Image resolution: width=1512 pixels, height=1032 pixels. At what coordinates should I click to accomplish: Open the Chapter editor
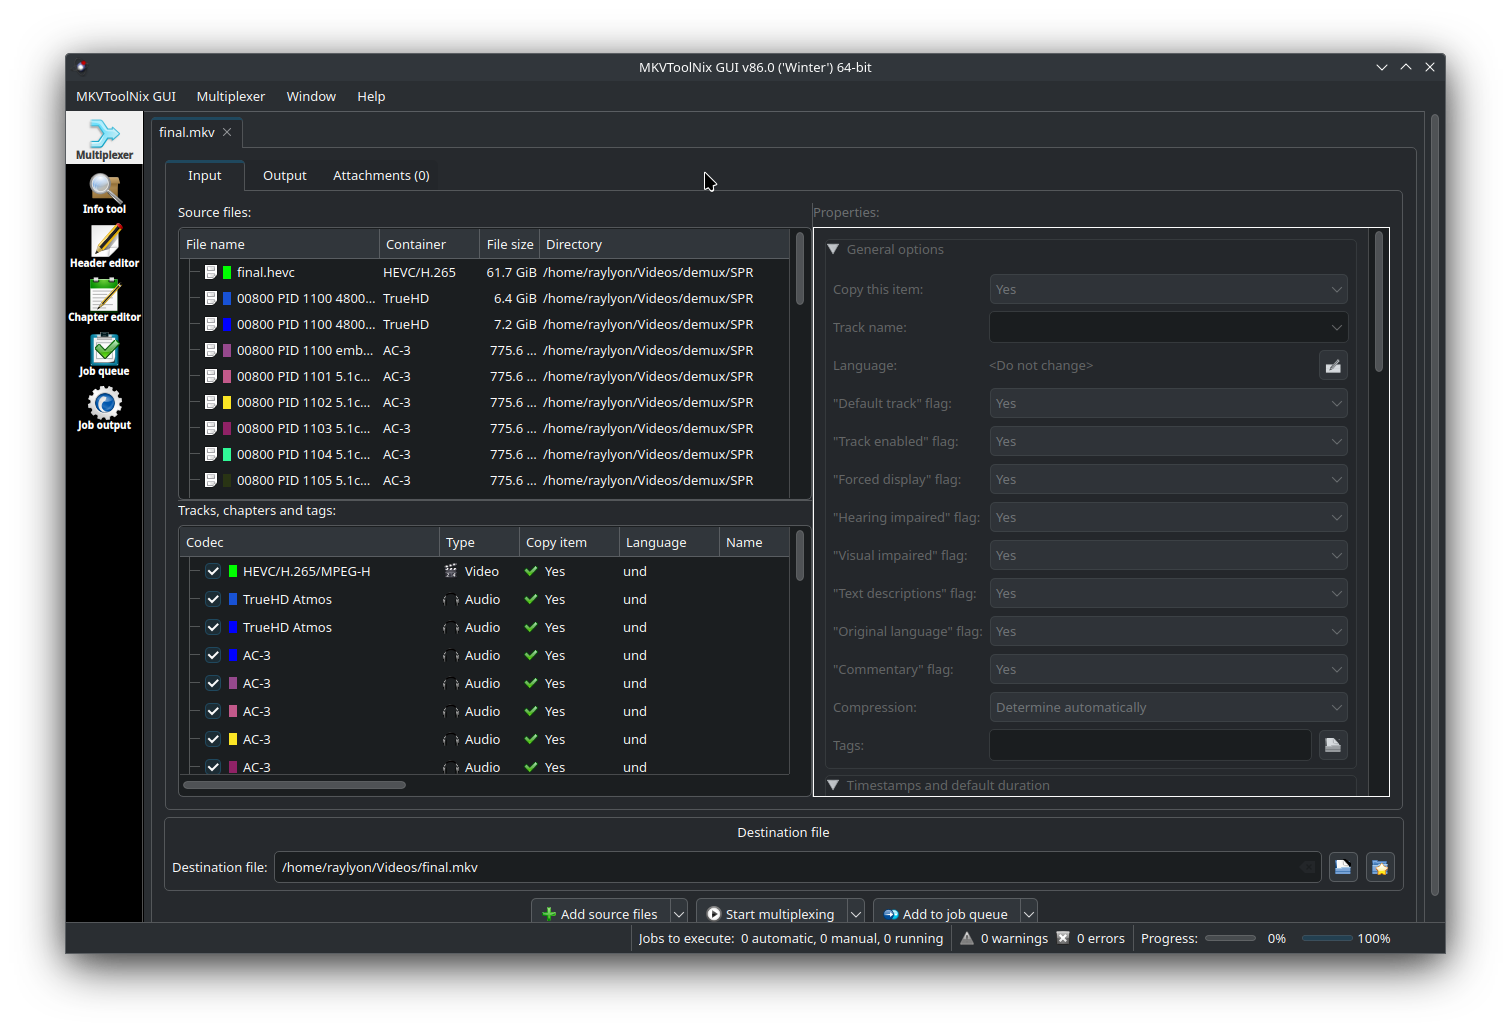pos(104,300)
